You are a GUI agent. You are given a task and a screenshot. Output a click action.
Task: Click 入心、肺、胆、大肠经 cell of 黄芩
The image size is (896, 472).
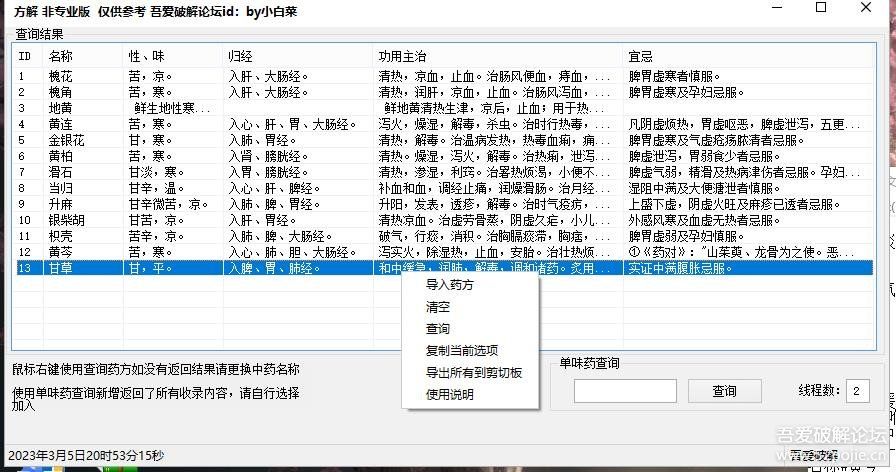coord(293,252)
